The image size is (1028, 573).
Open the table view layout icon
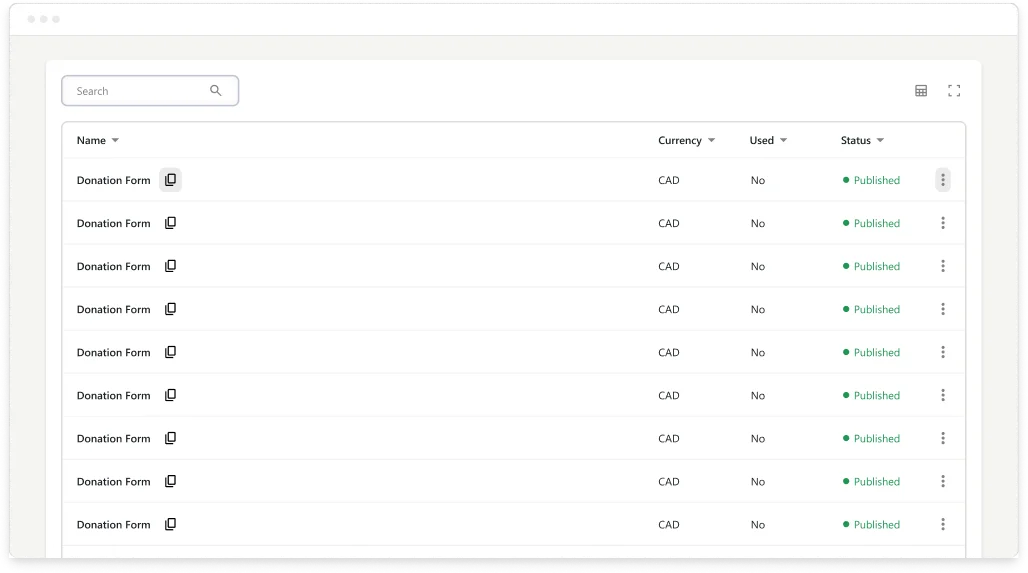click(921, 91)
